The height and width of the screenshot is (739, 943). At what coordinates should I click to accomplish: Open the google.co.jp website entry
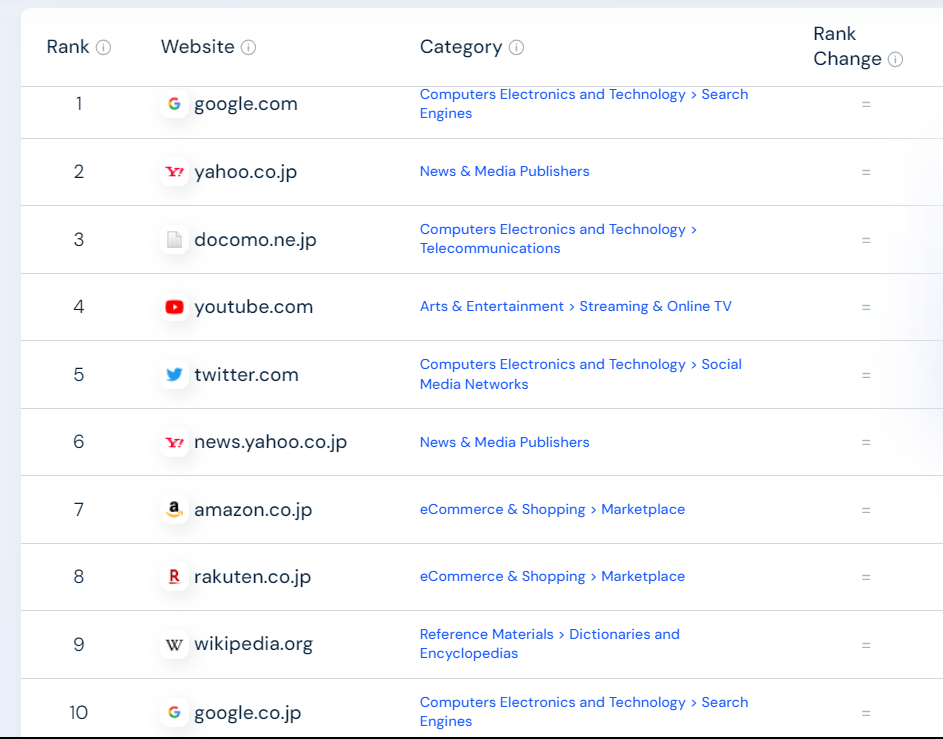[x=247, y=713]
